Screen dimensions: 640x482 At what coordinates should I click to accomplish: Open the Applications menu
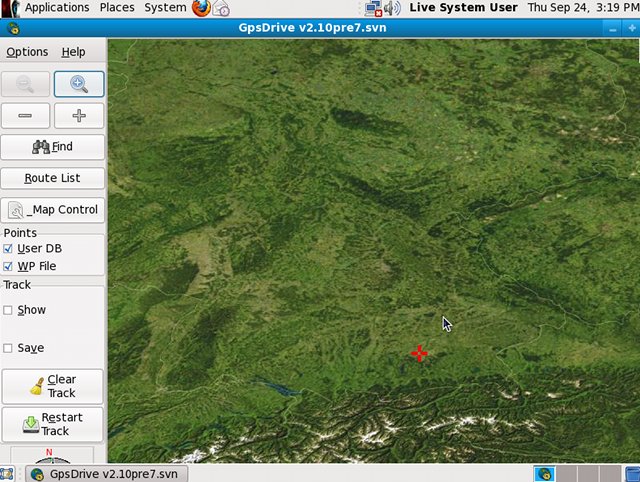click(57, 7)
